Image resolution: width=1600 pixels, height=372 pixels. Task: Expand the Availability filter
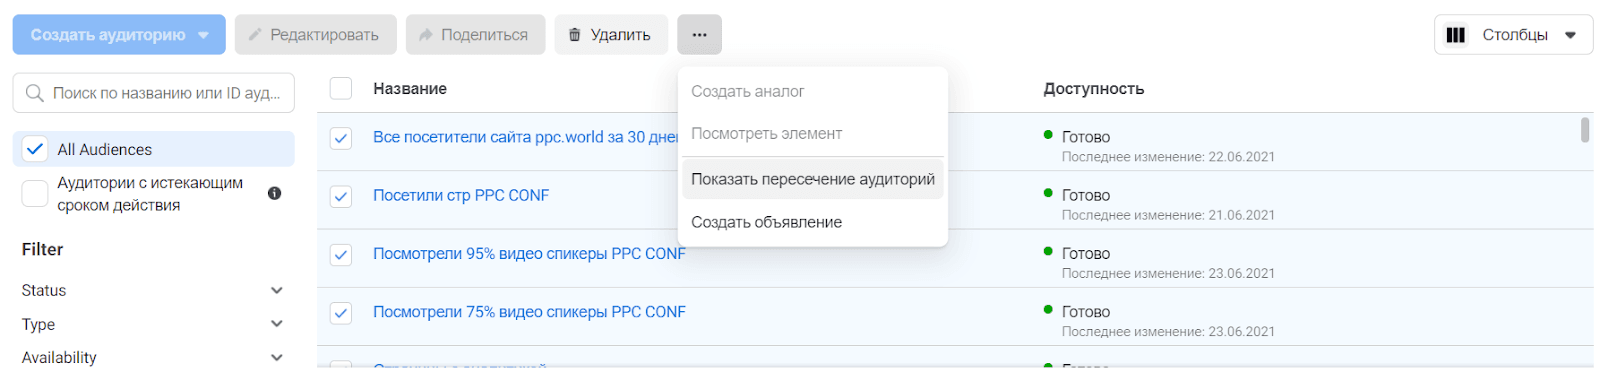click(277, 357)
